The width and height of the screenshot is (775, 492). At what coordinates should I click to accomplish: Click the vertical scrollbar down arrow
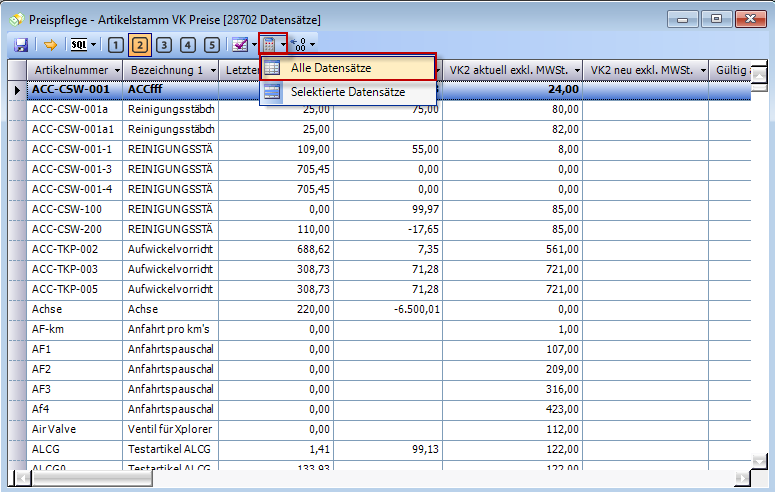click(758, 459)
